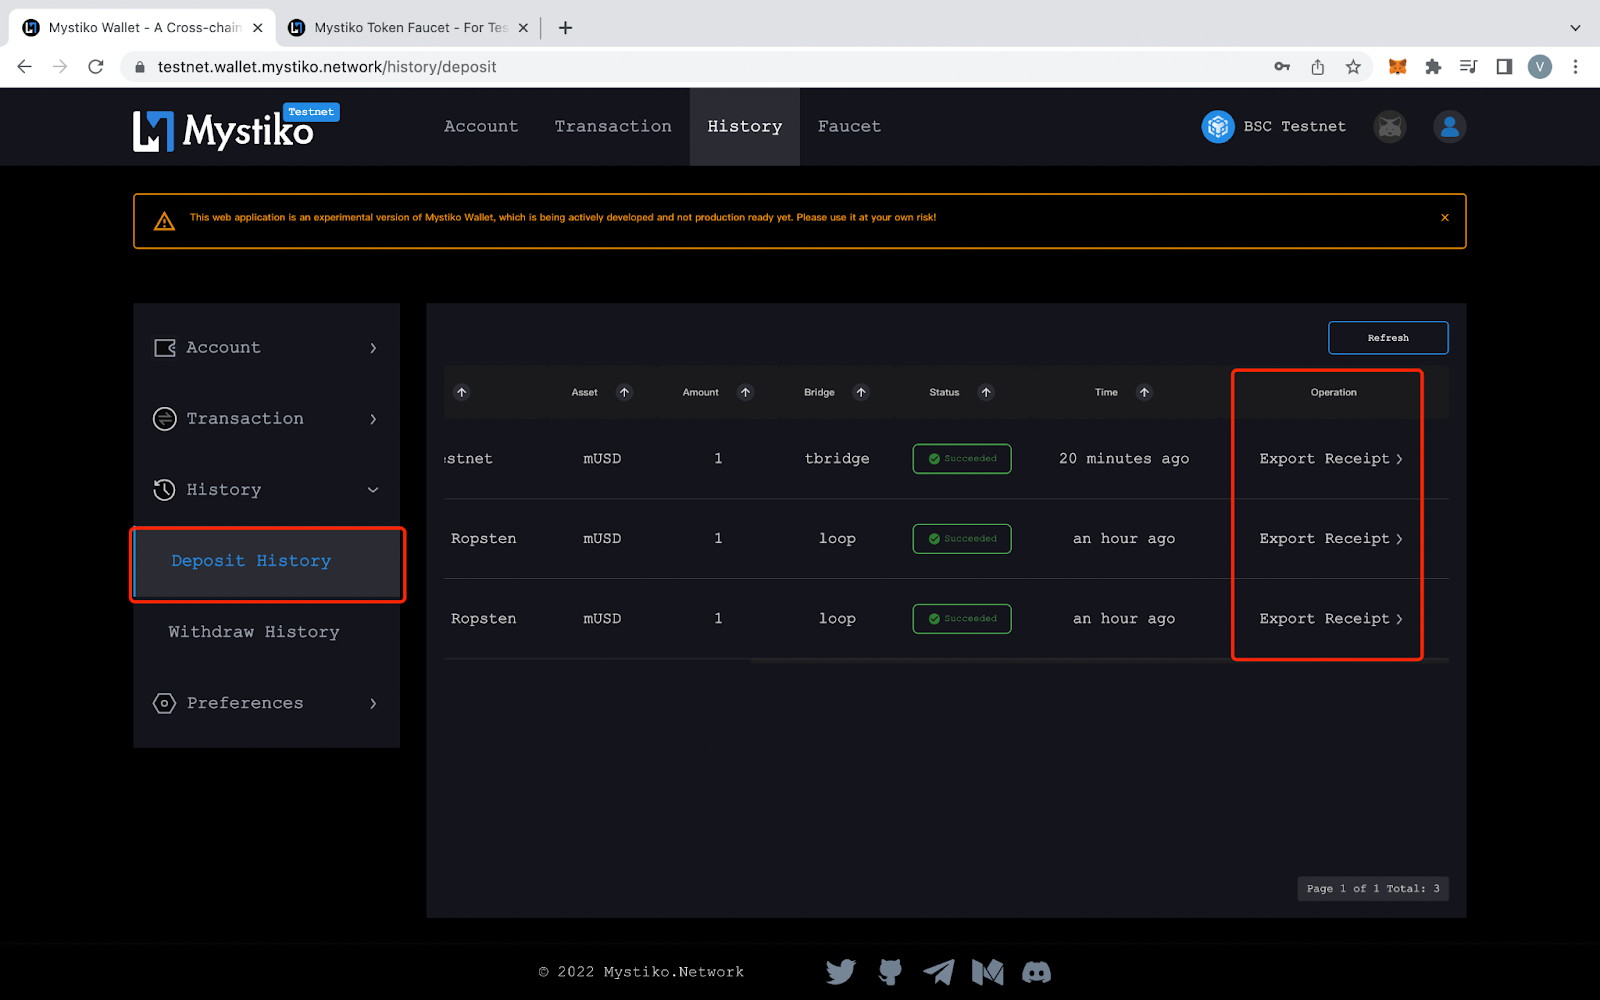Screen dimensions: 1600x1000
Task: Expand the sidebar Account section chevron
Action: pos(373,348)
